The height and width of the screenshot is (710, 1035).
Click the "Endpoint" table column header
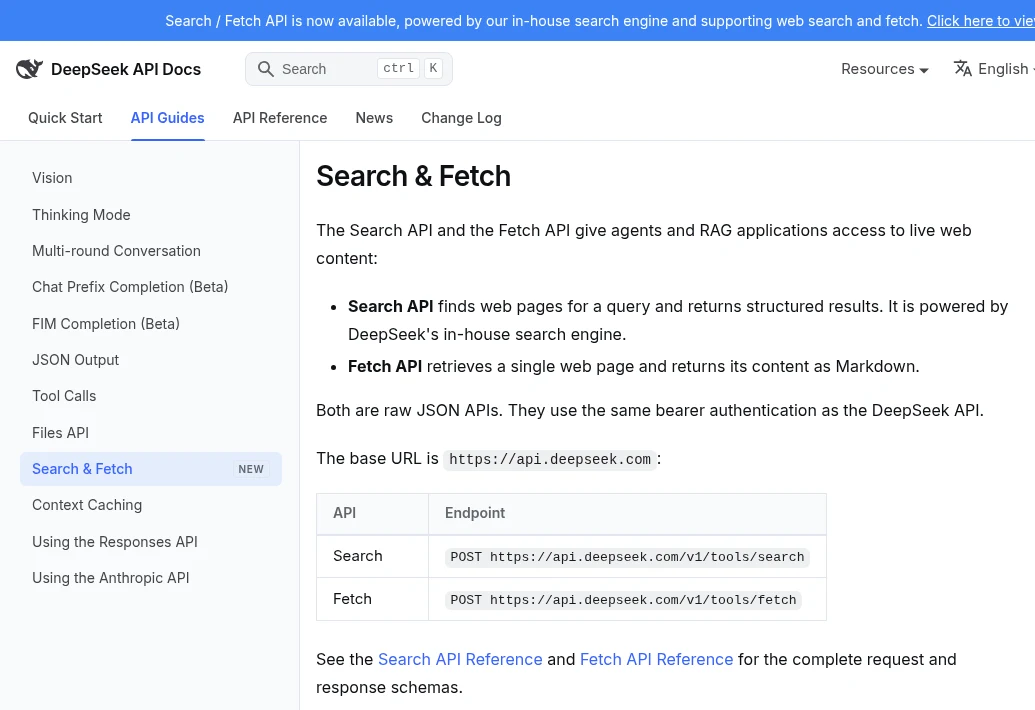[627, 513]
